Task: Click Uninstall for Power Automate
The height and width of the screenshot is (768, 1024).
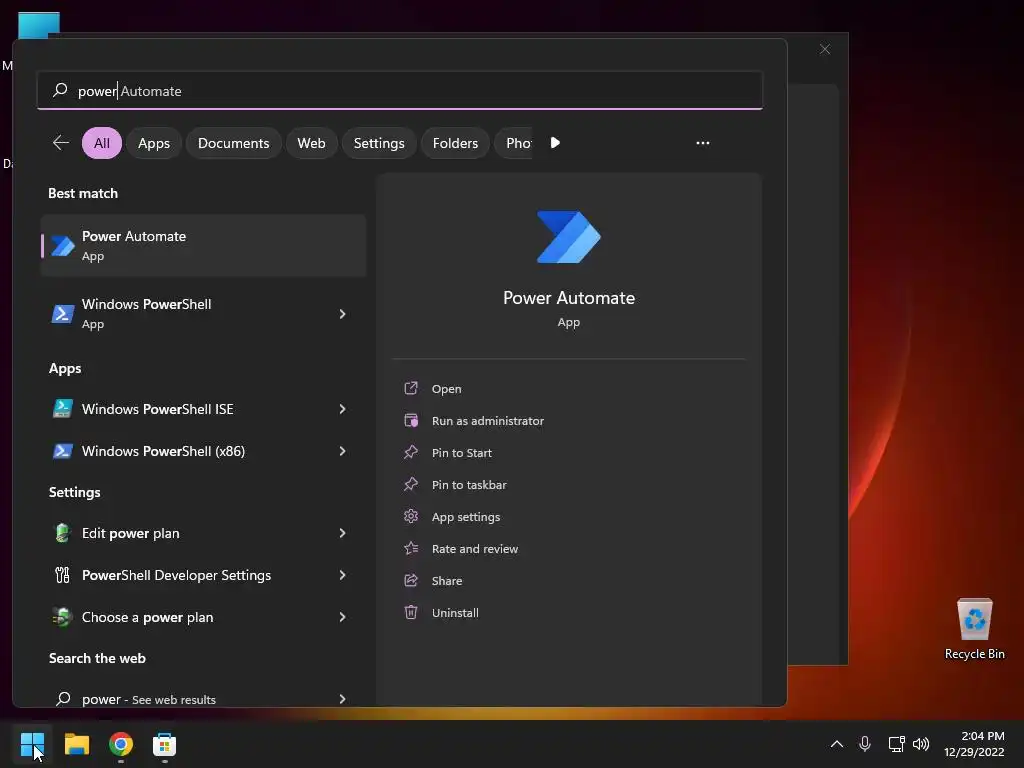Action: point(455,613)
